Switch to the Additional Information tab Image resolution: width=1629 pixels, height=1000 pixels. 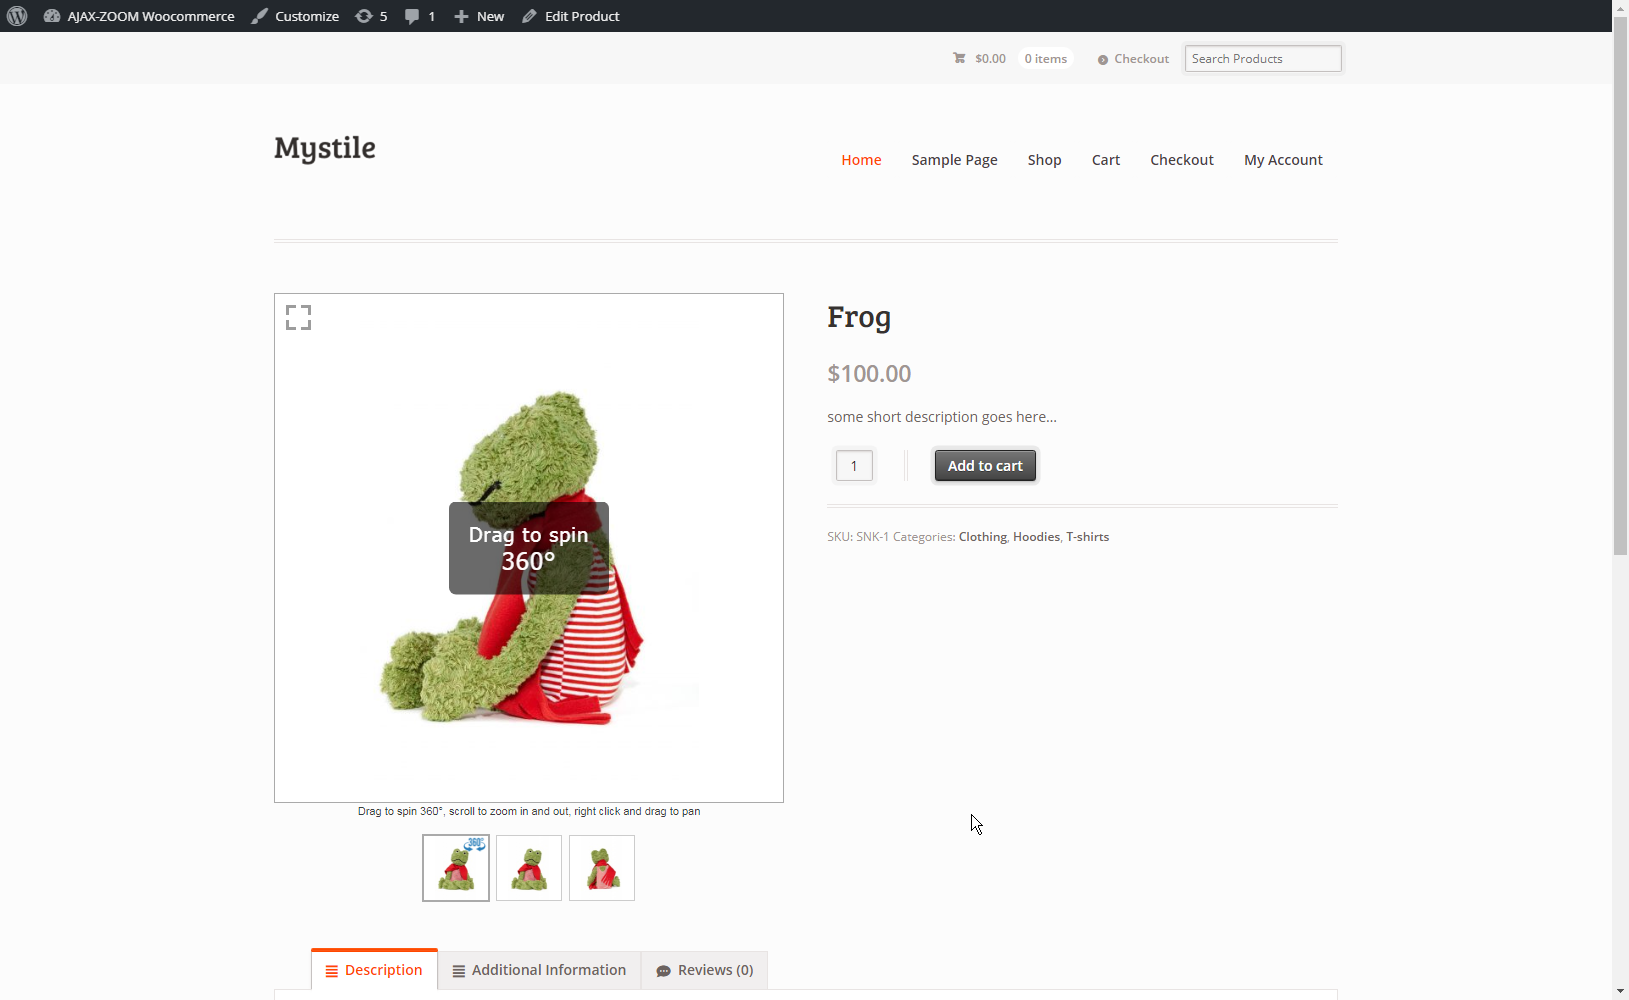[x=540, y=970]
